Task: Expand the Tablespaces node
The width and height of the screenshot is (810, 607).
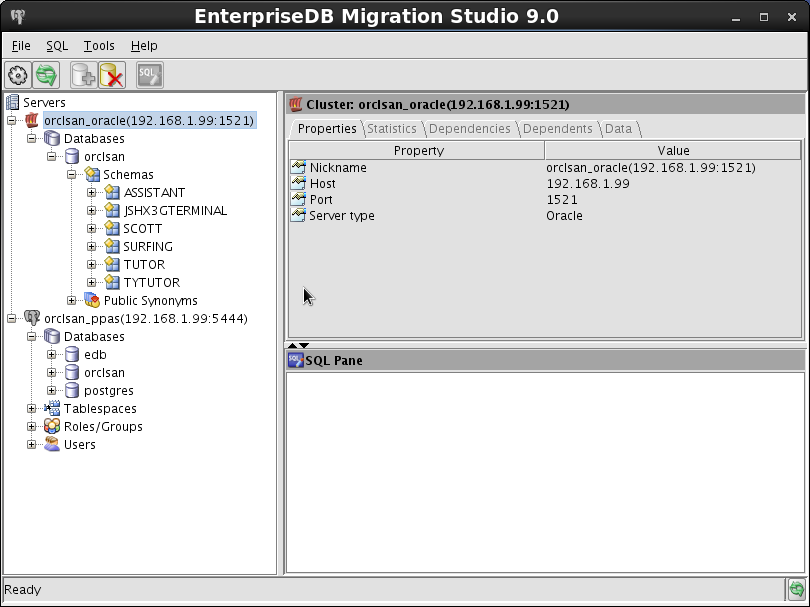Action: (32, 409)
